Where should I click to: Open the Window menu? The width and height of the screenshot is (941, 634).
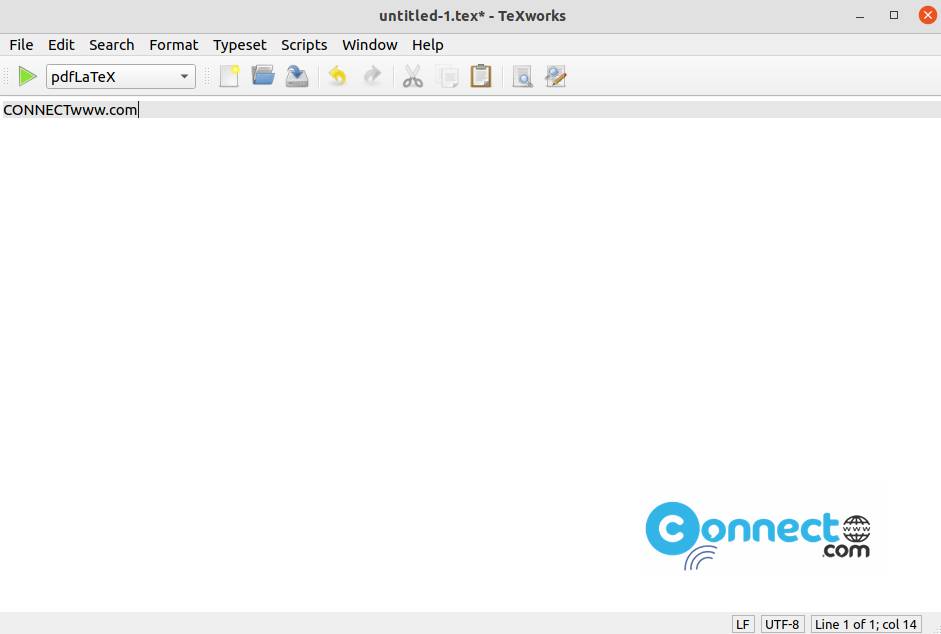tap(370, 45)
